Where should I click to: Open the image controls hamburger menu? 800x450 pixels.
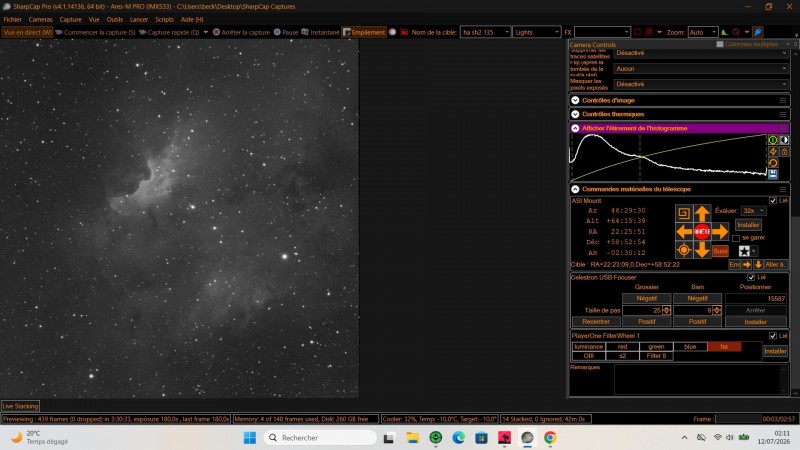click(x=783, y=101)
